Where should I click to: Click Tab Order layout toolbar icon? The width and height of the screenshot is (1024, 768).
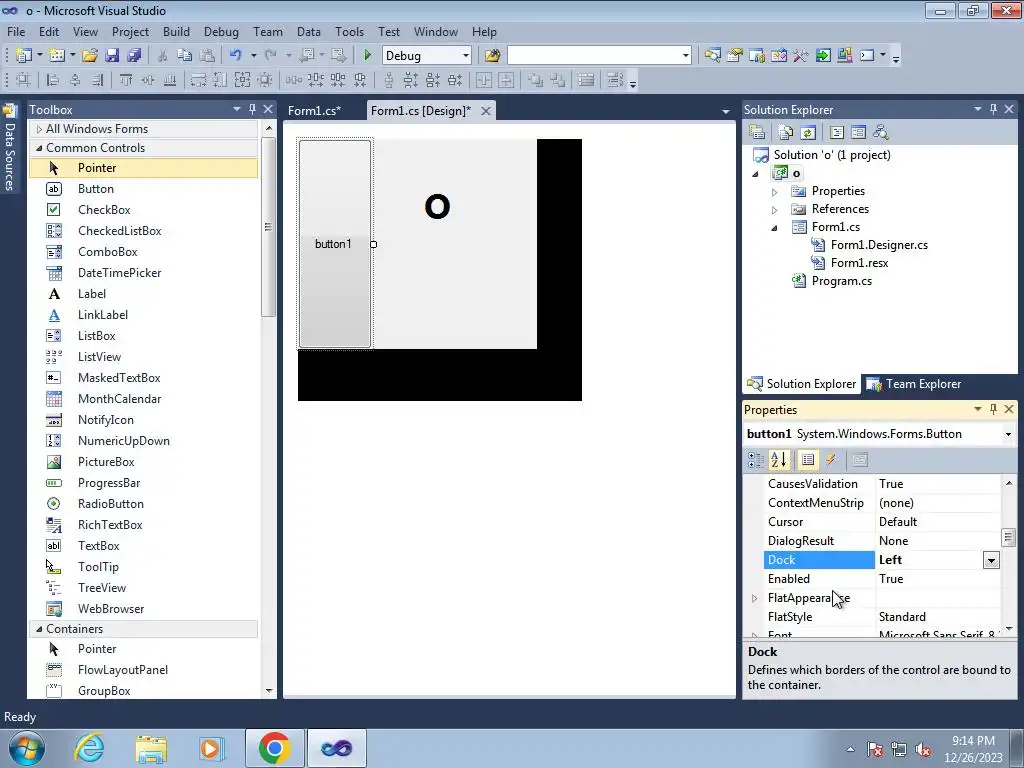coord(615,80)
